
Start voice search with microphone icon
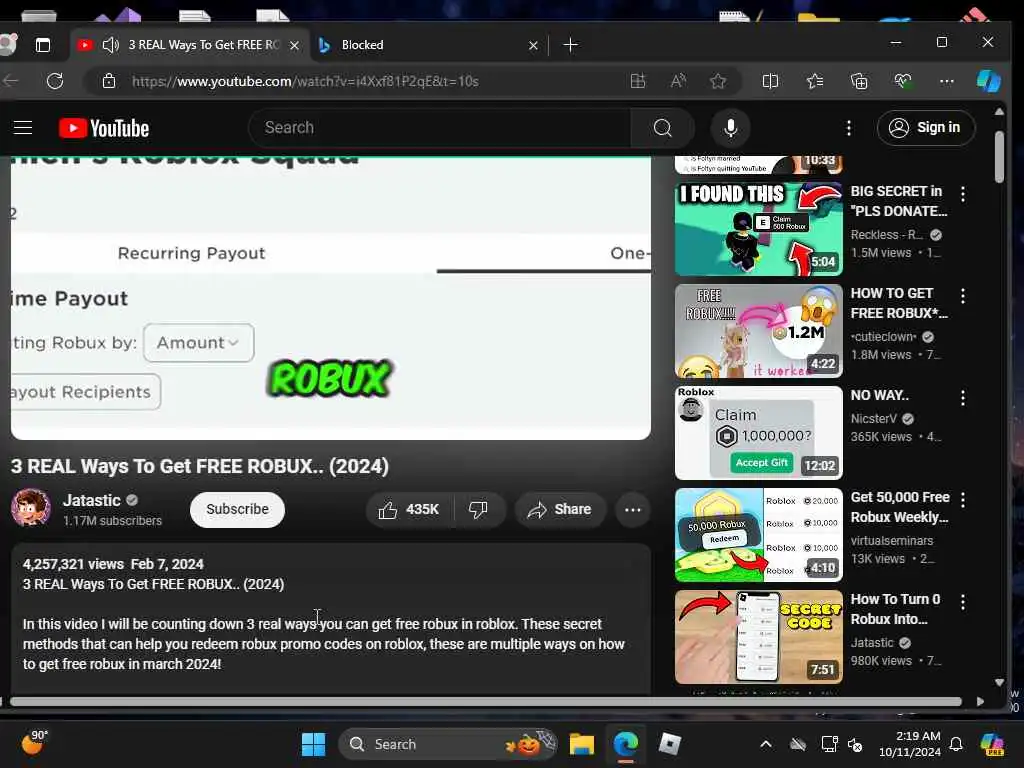tap(731, 128)
